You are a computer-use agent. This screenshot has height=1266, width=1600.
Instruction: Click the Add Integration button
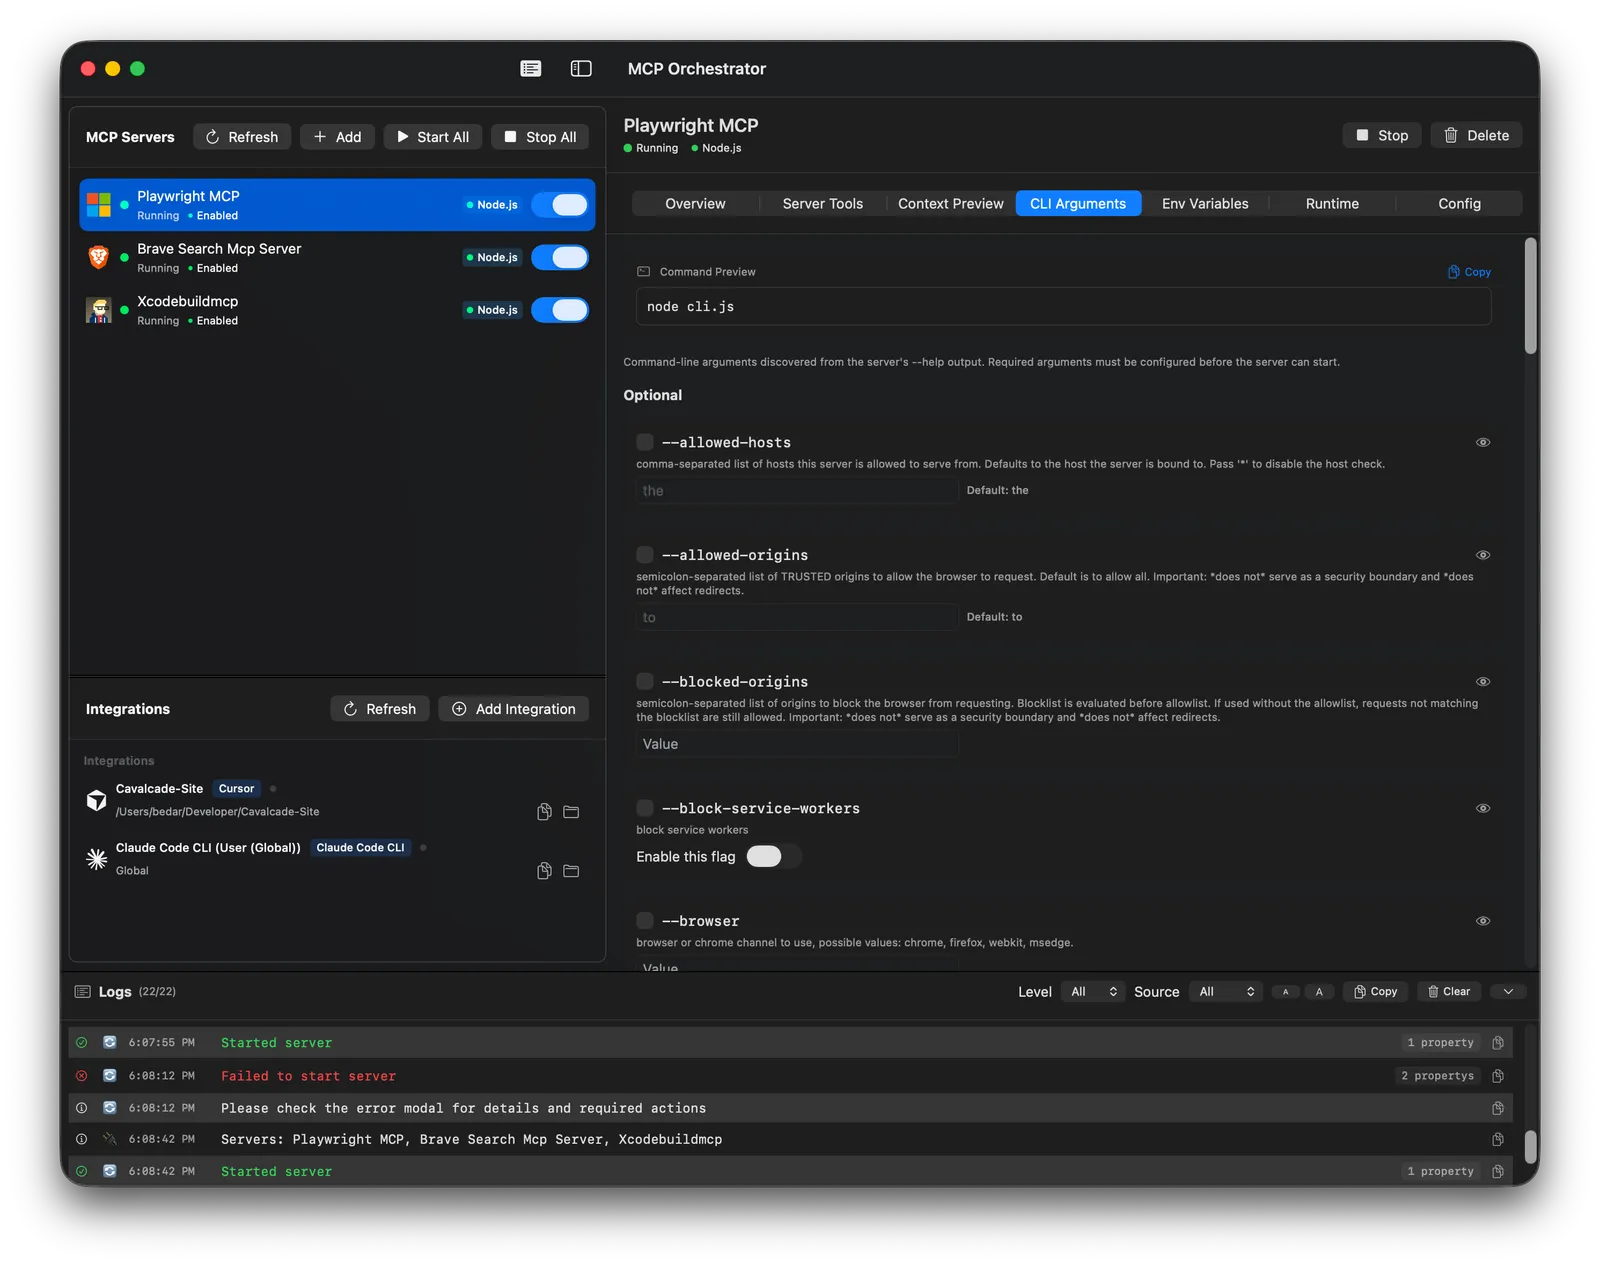click(x=513, y=708)
